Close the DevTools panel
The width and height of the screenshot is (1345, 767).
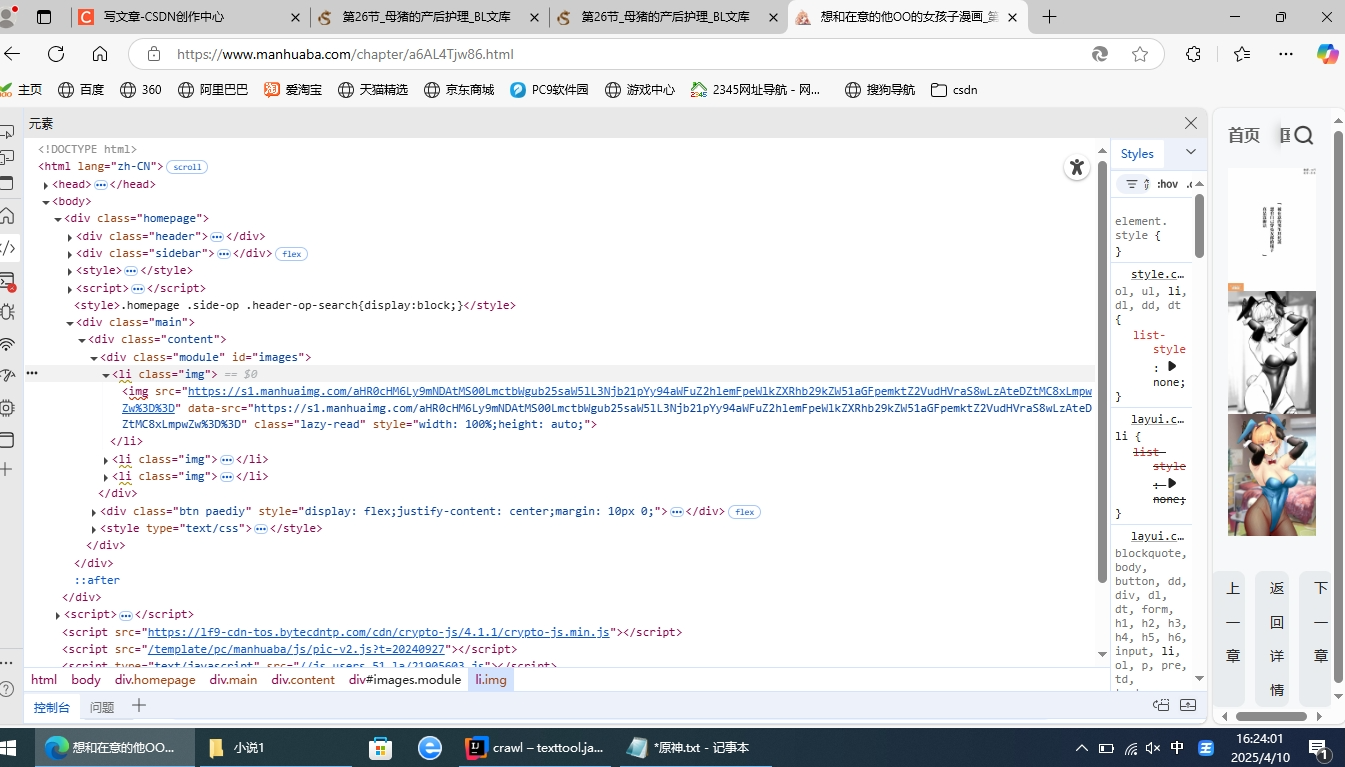(1190, 123)
